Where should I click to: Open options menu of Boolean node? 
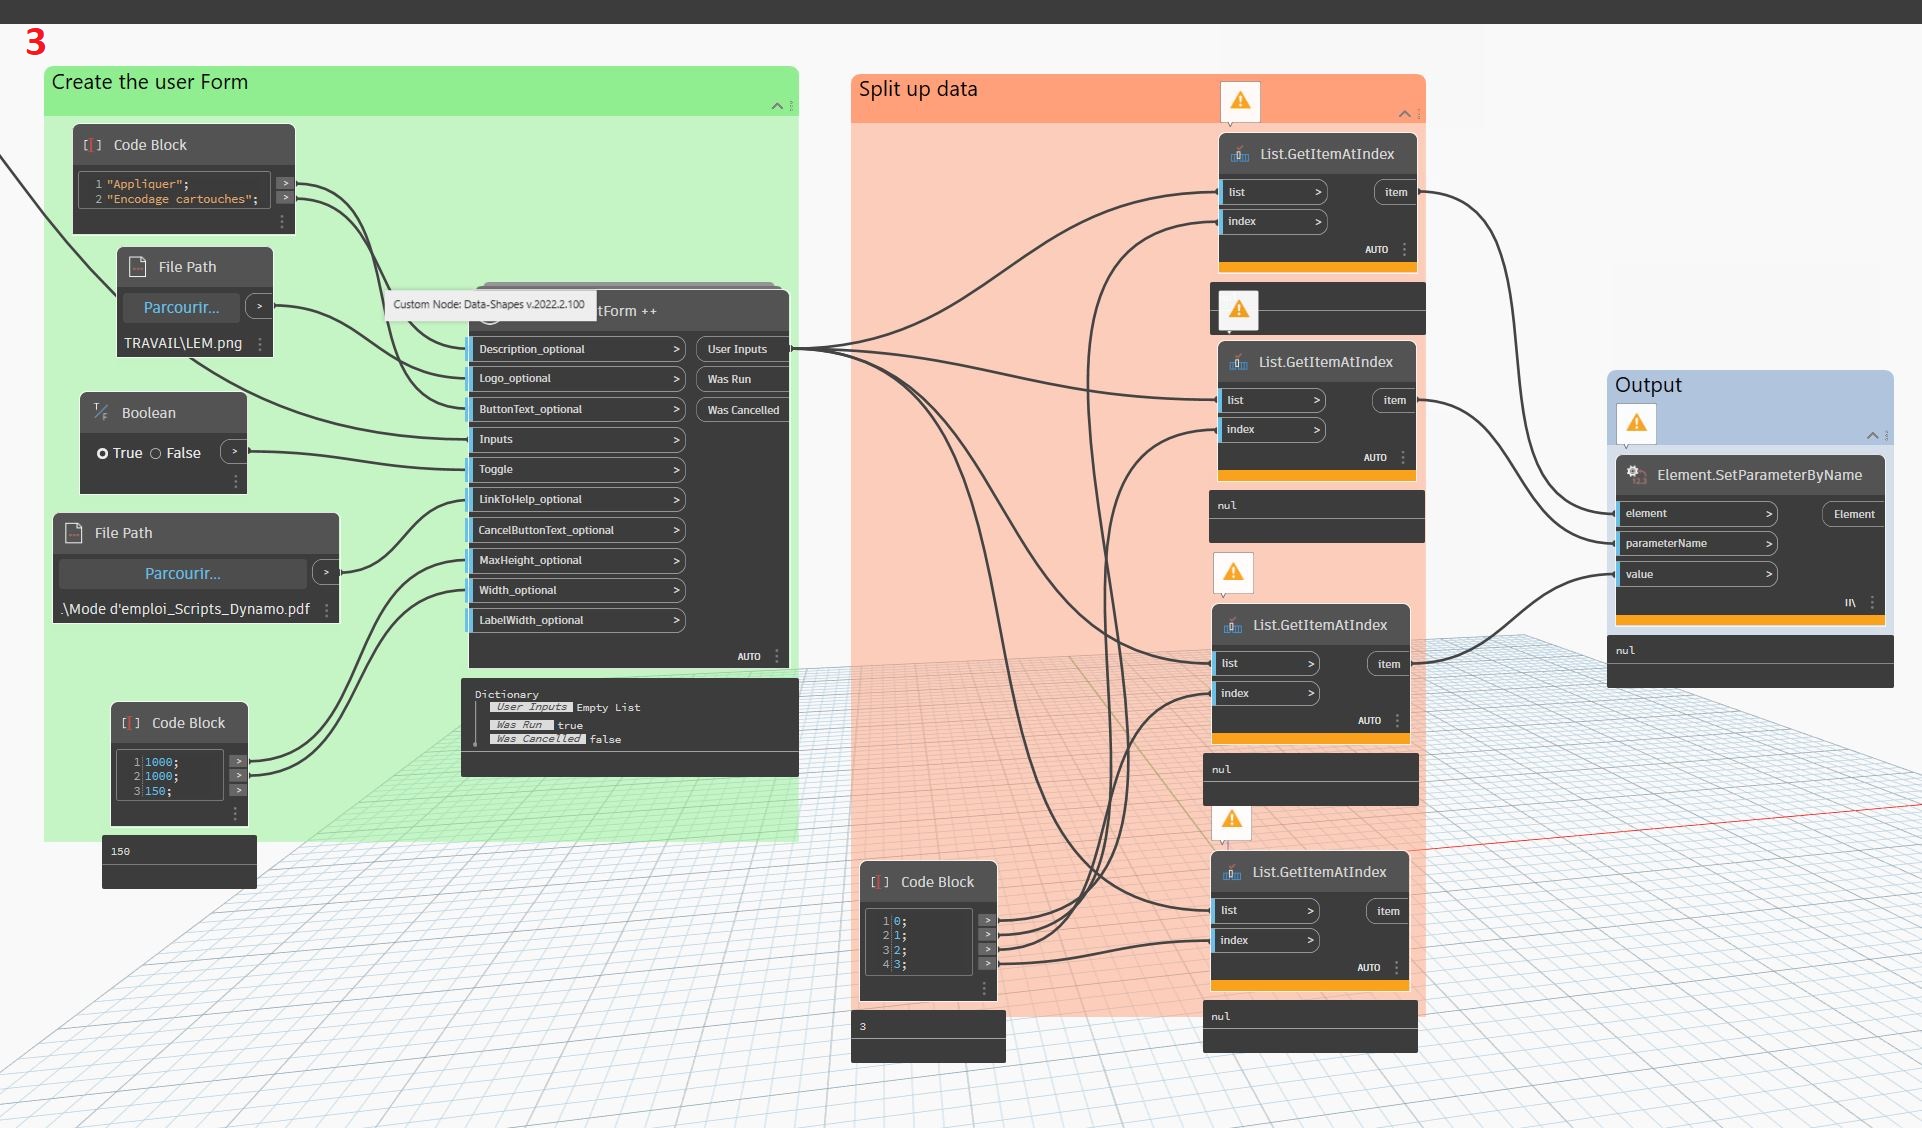(236, 481)
